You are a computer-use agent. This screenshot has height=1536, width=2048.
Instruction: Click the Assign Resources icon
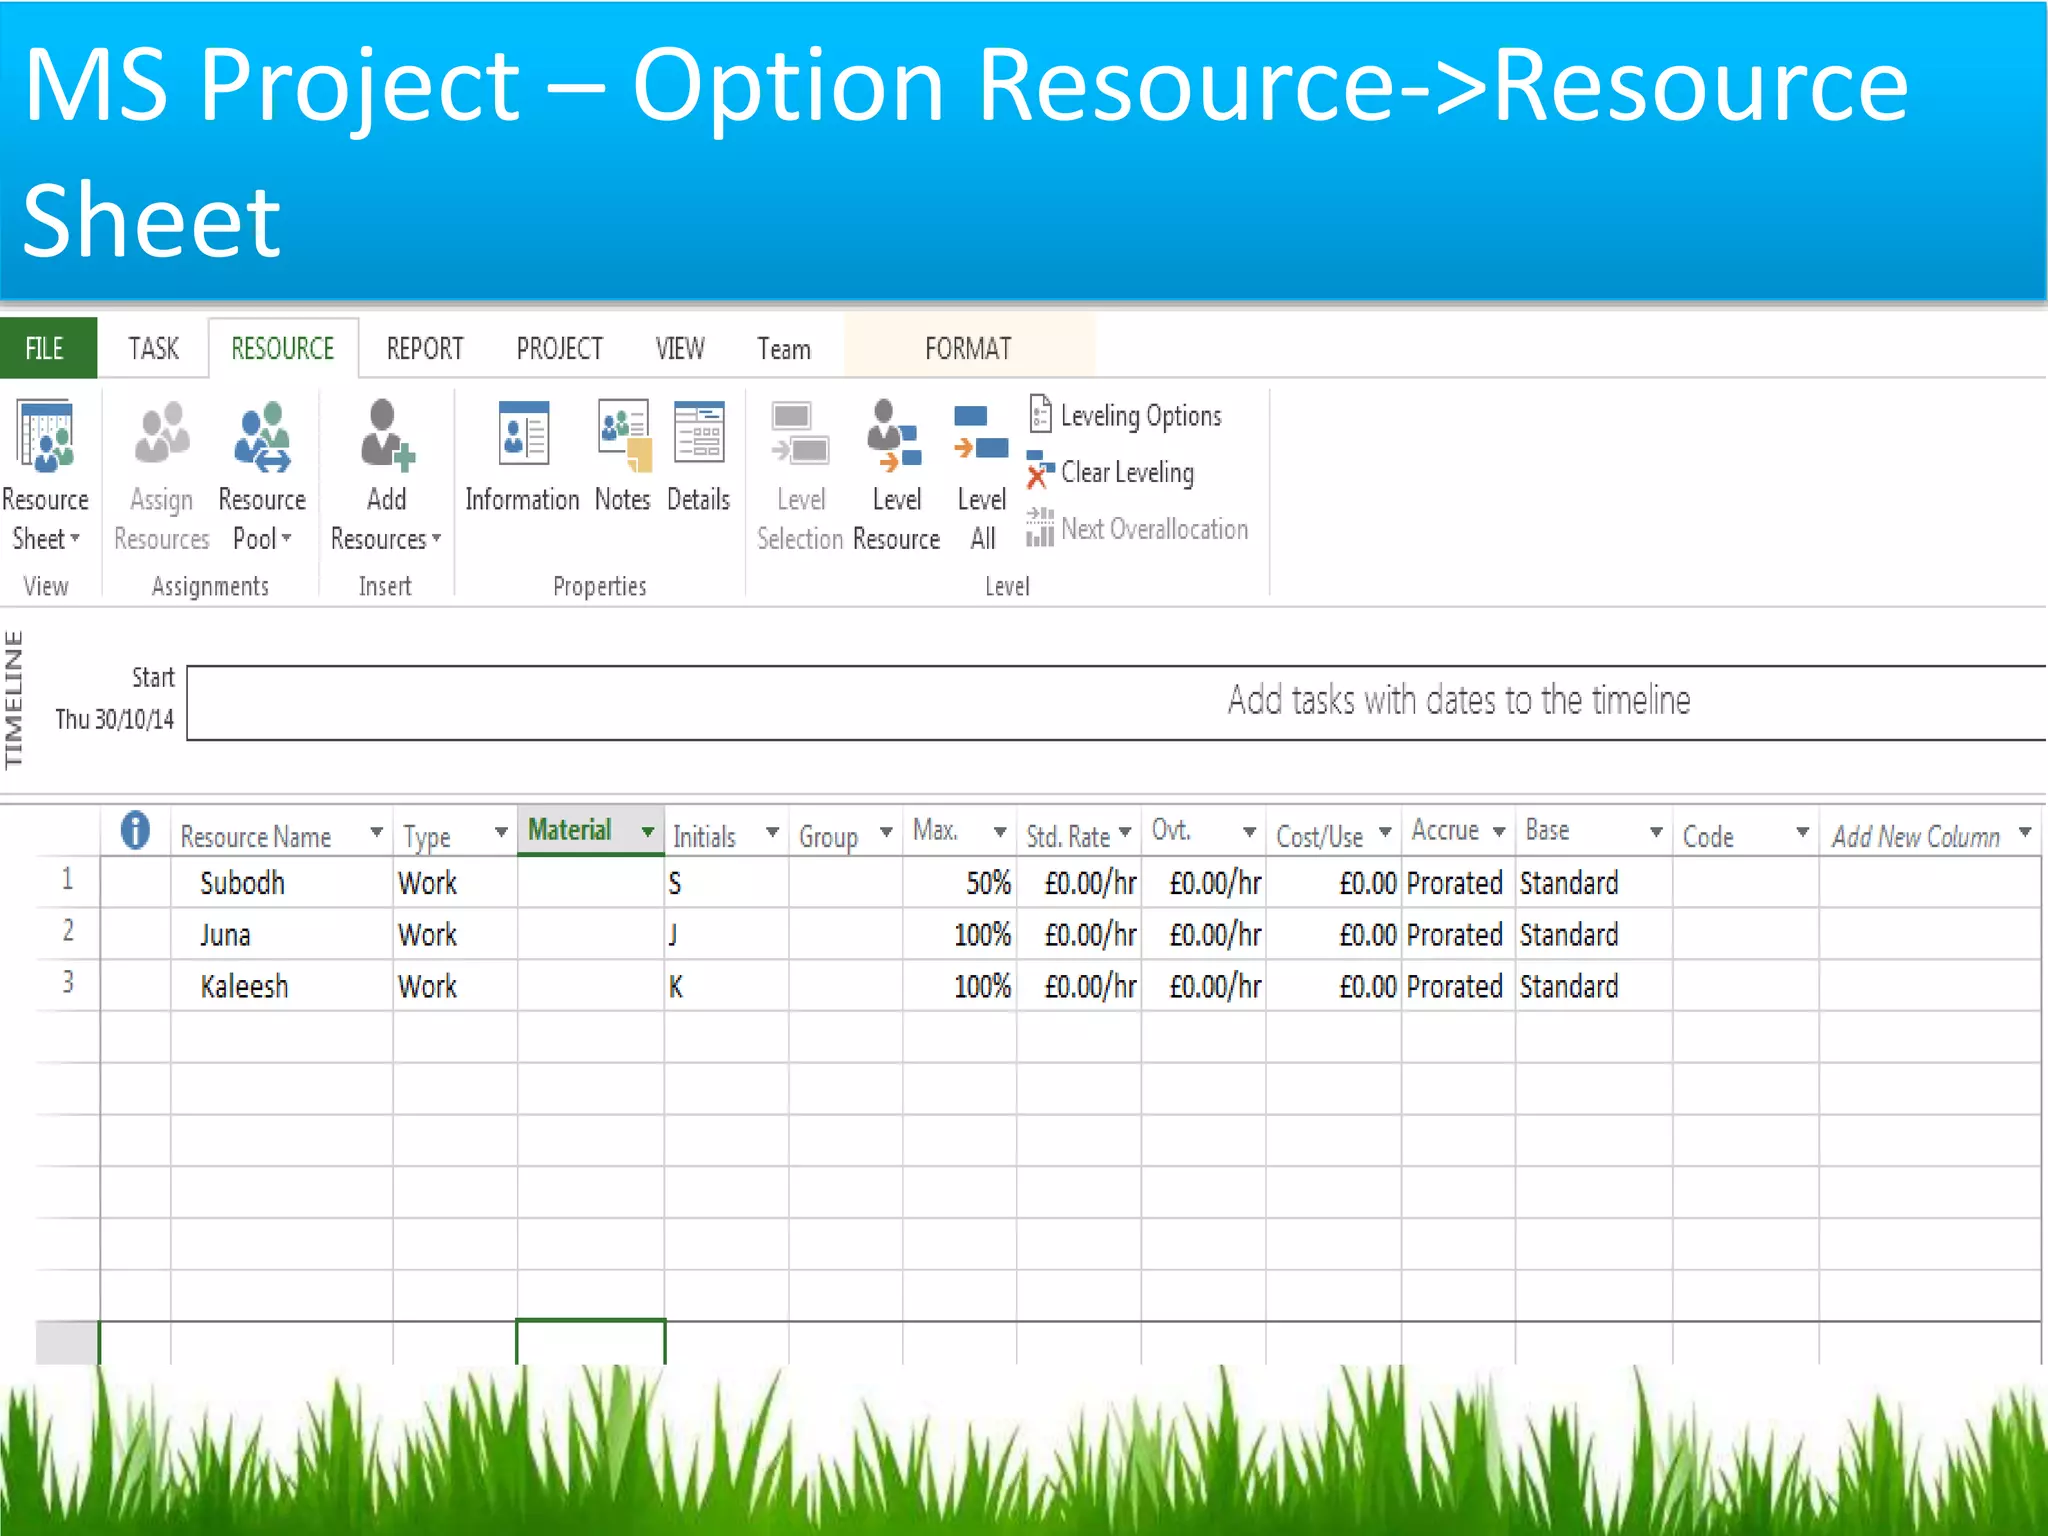[x=161, y=433]
